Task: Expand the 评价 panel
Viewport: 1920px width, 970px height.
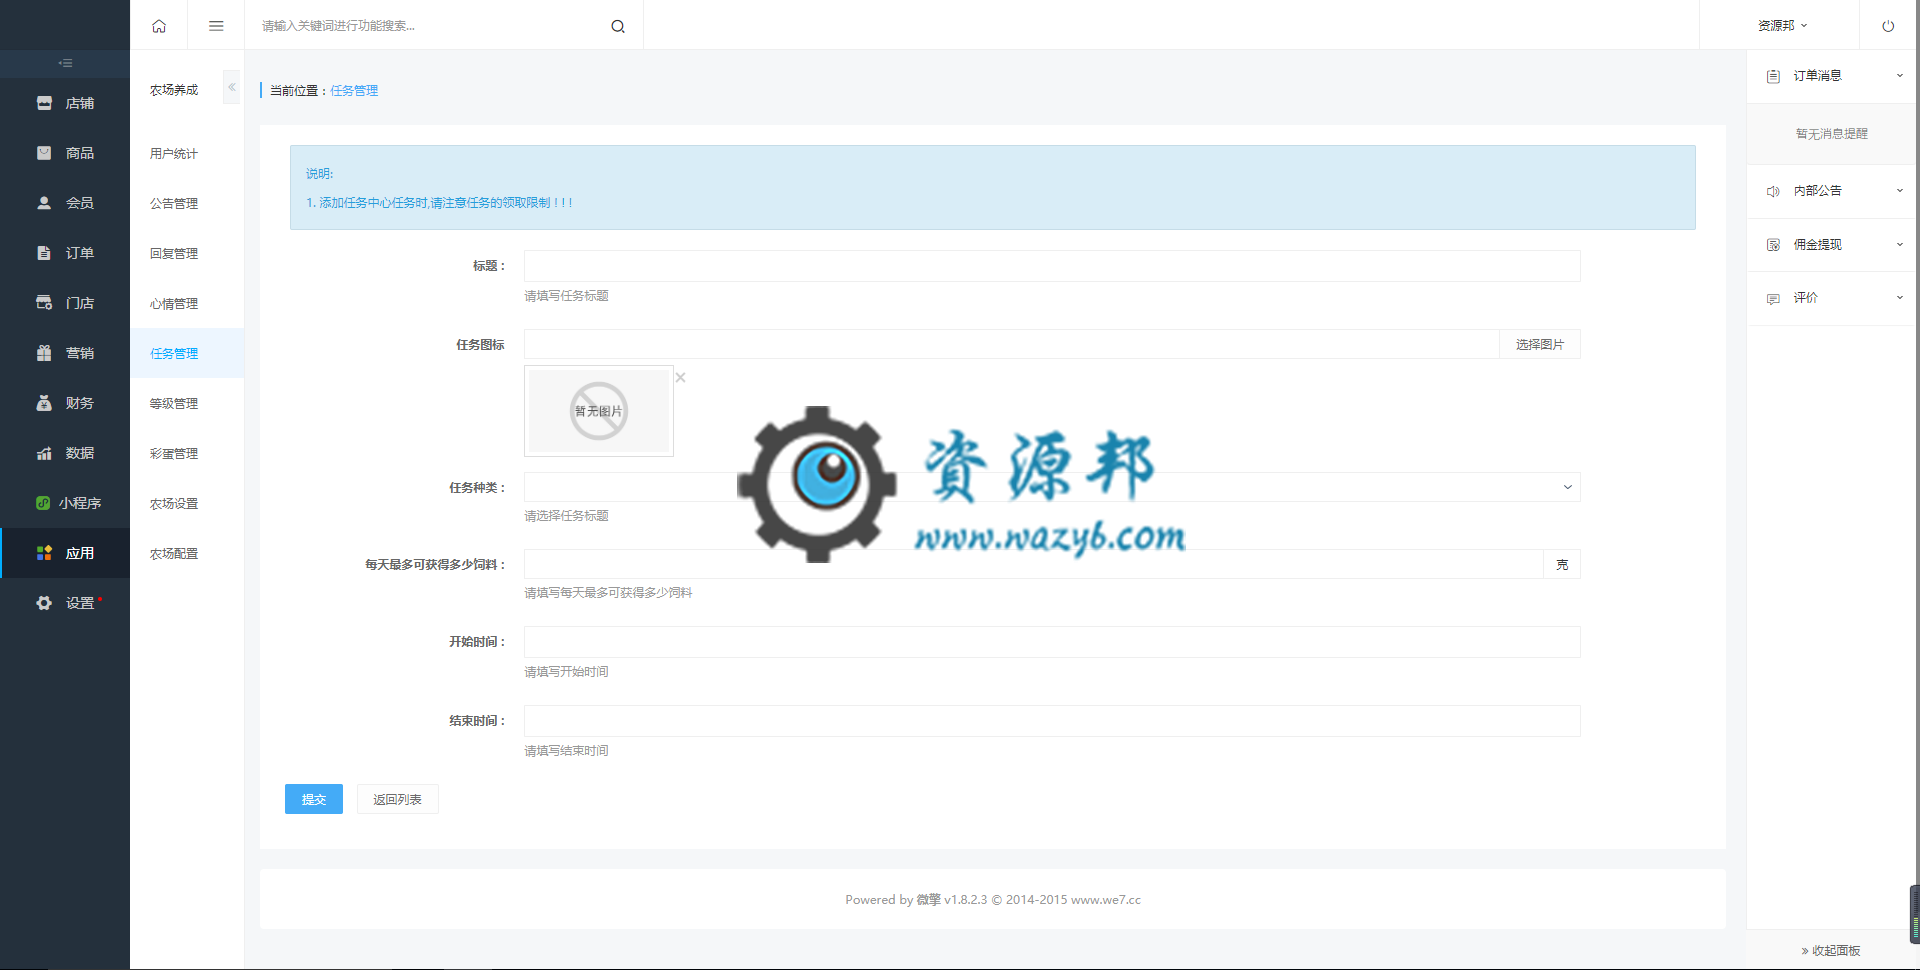Action: tap(1832, 298)
